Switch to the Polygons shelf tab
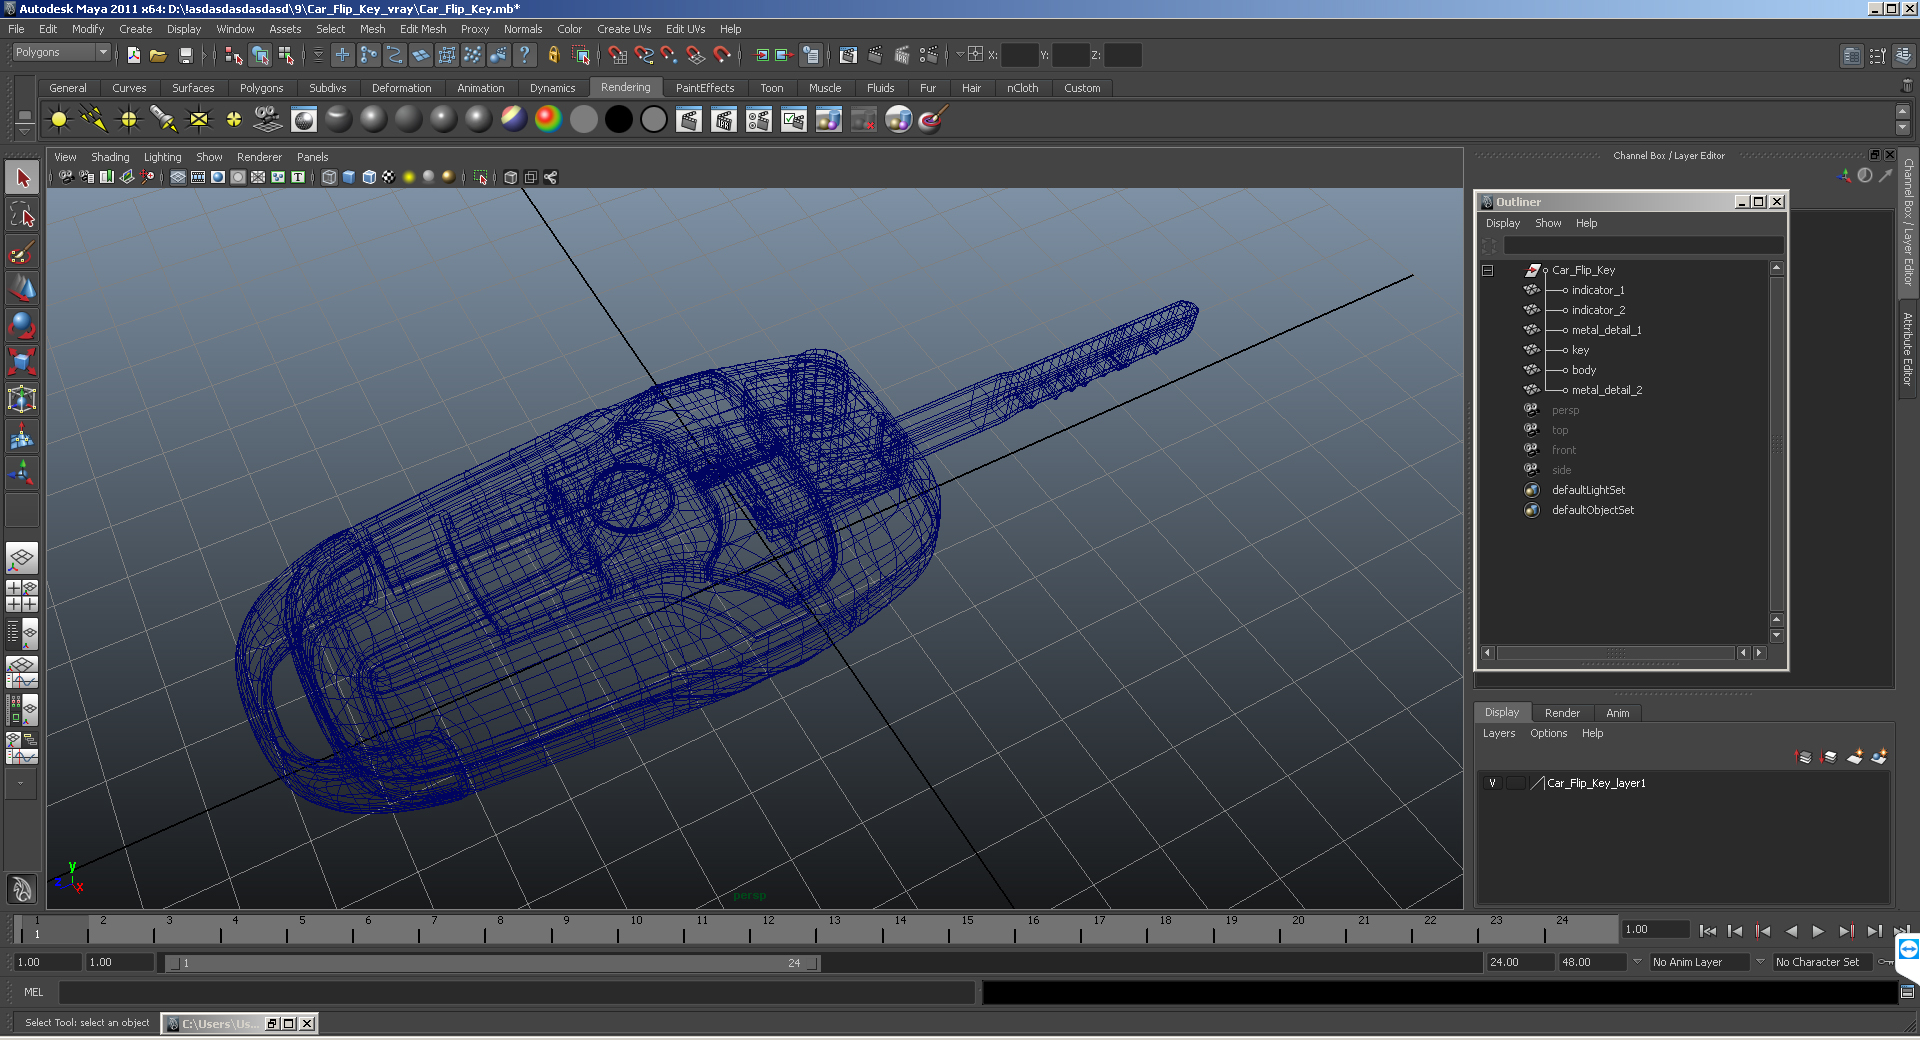The height and width of the screenshot is (1040, 1920). (261, 88)
